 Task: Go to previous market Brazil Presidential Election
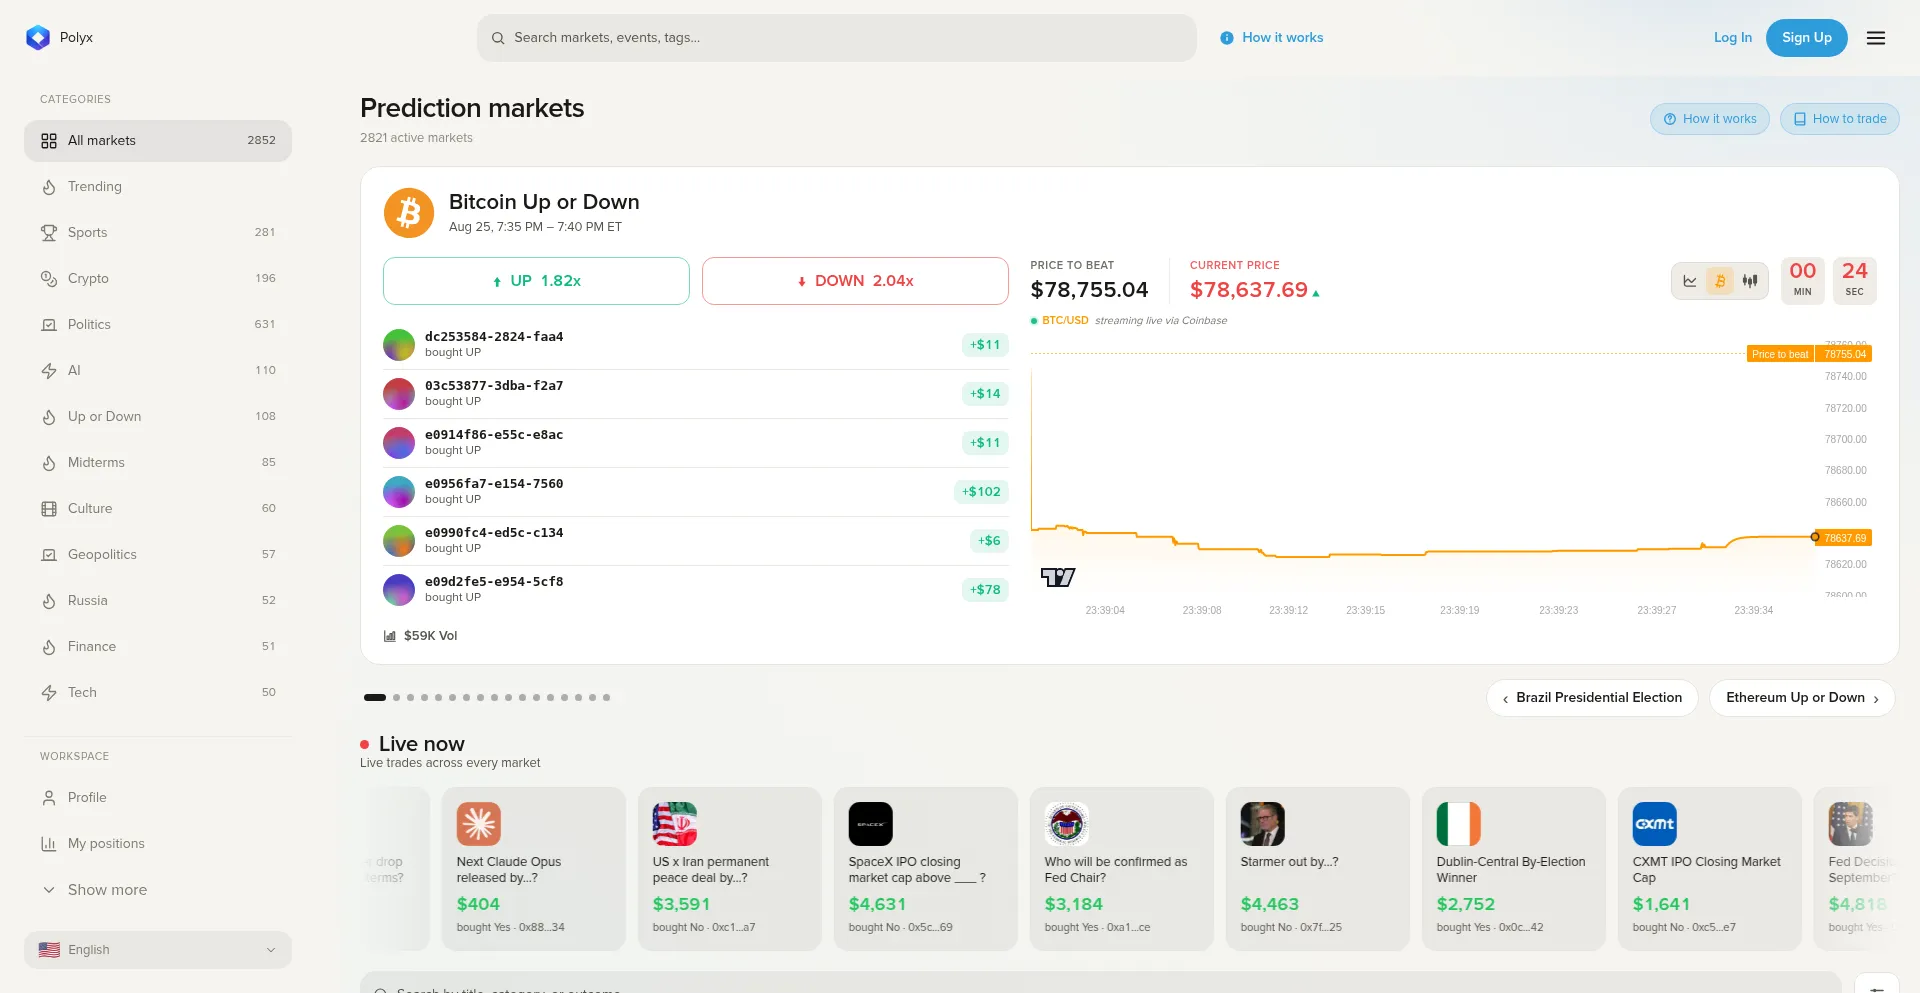click(x=1592, y=698)
